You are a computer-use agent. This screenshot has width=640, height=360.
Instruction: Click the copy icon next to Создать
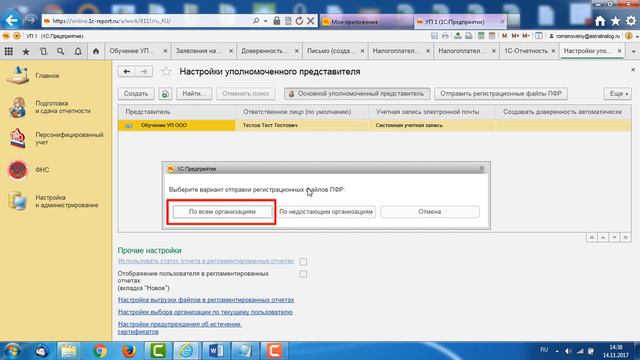pos(165,94)
